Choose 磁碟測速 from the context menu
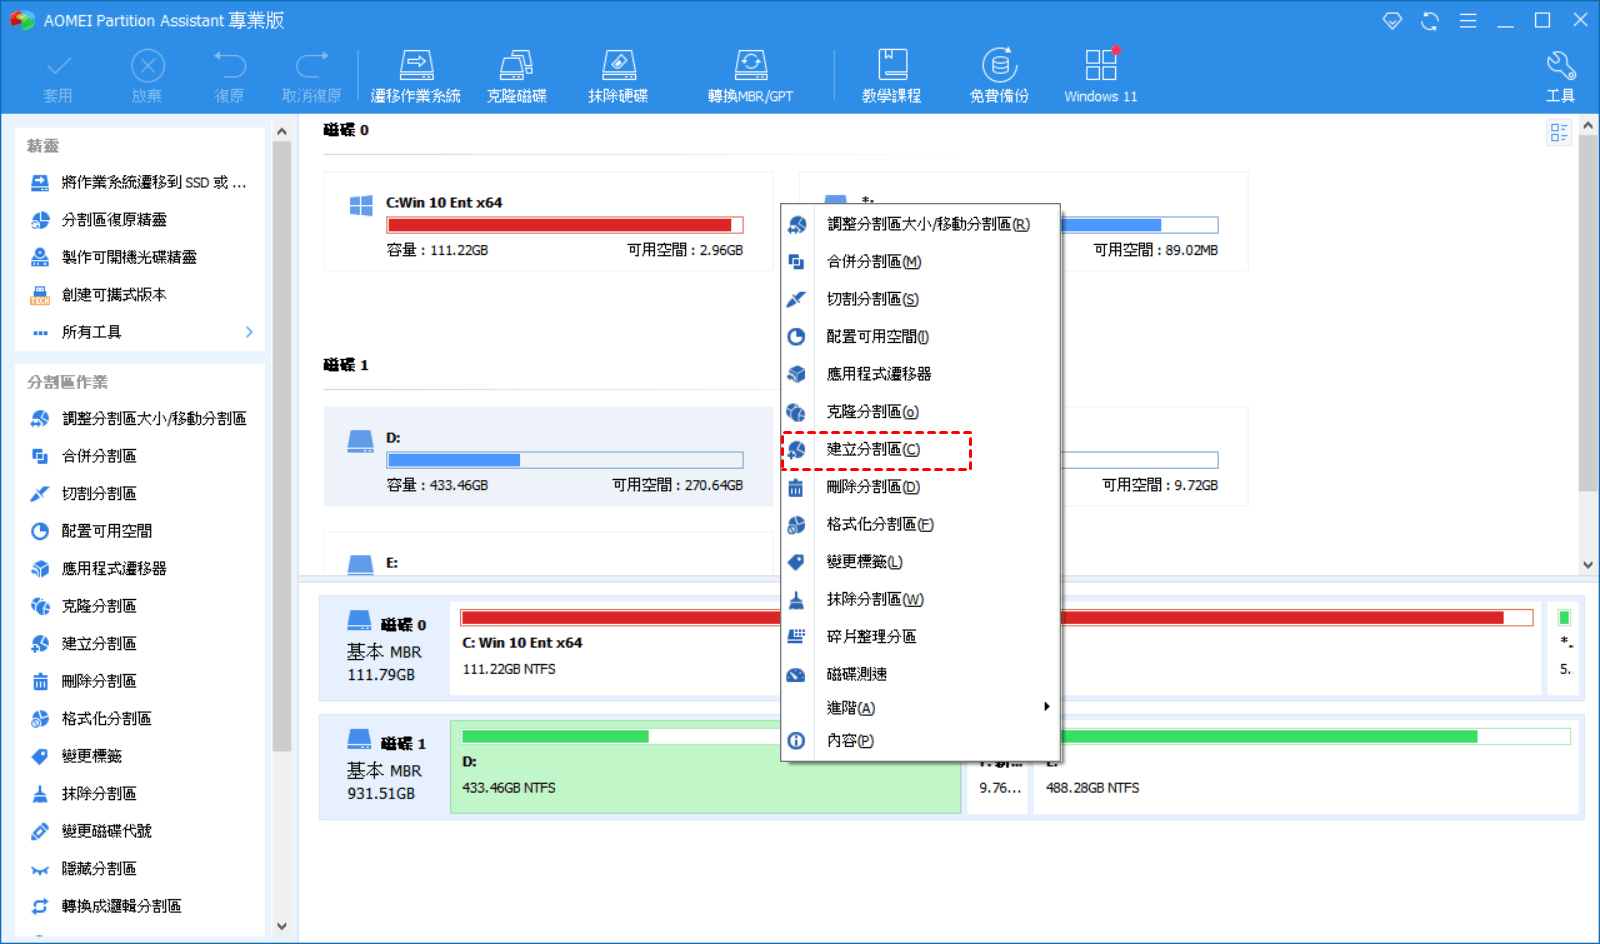This screenshot has height=944, width=1600. click(x=920, y=674)
